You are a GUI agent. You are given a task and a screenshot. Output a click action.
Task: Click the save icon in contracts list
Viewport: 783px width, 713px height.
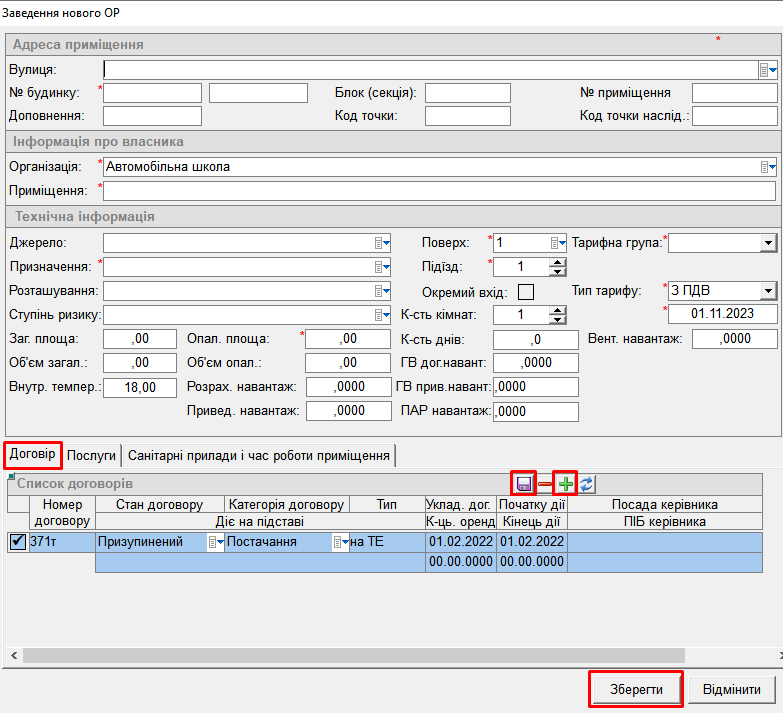click(x=523, y=484)
